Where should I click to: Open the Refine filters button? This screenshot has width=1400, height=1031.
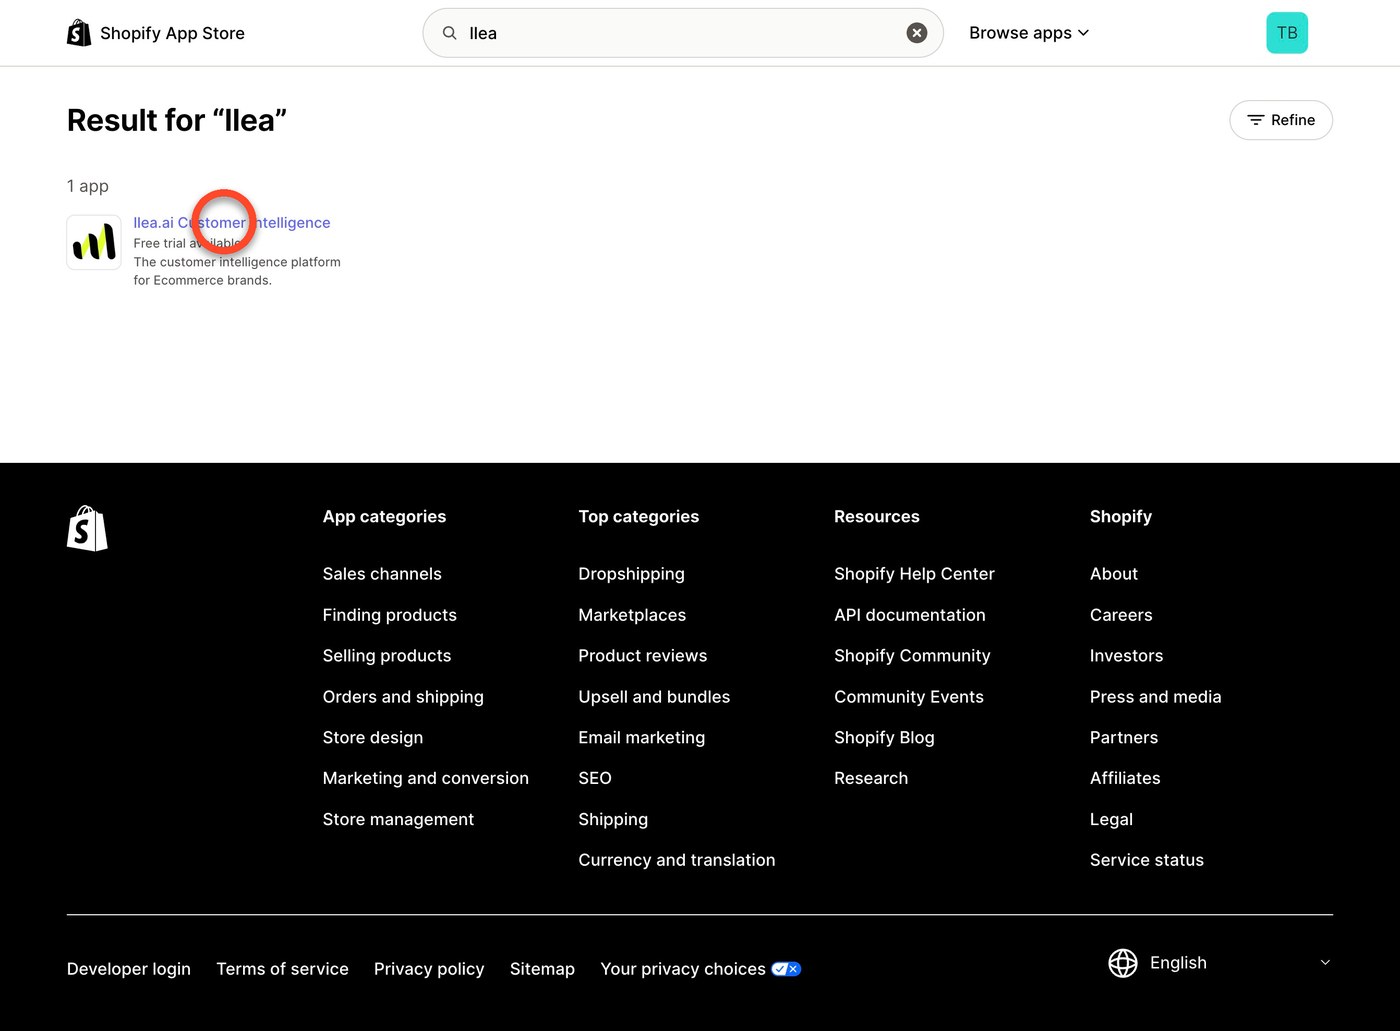pyautogui.click(x=1281, y=120)
